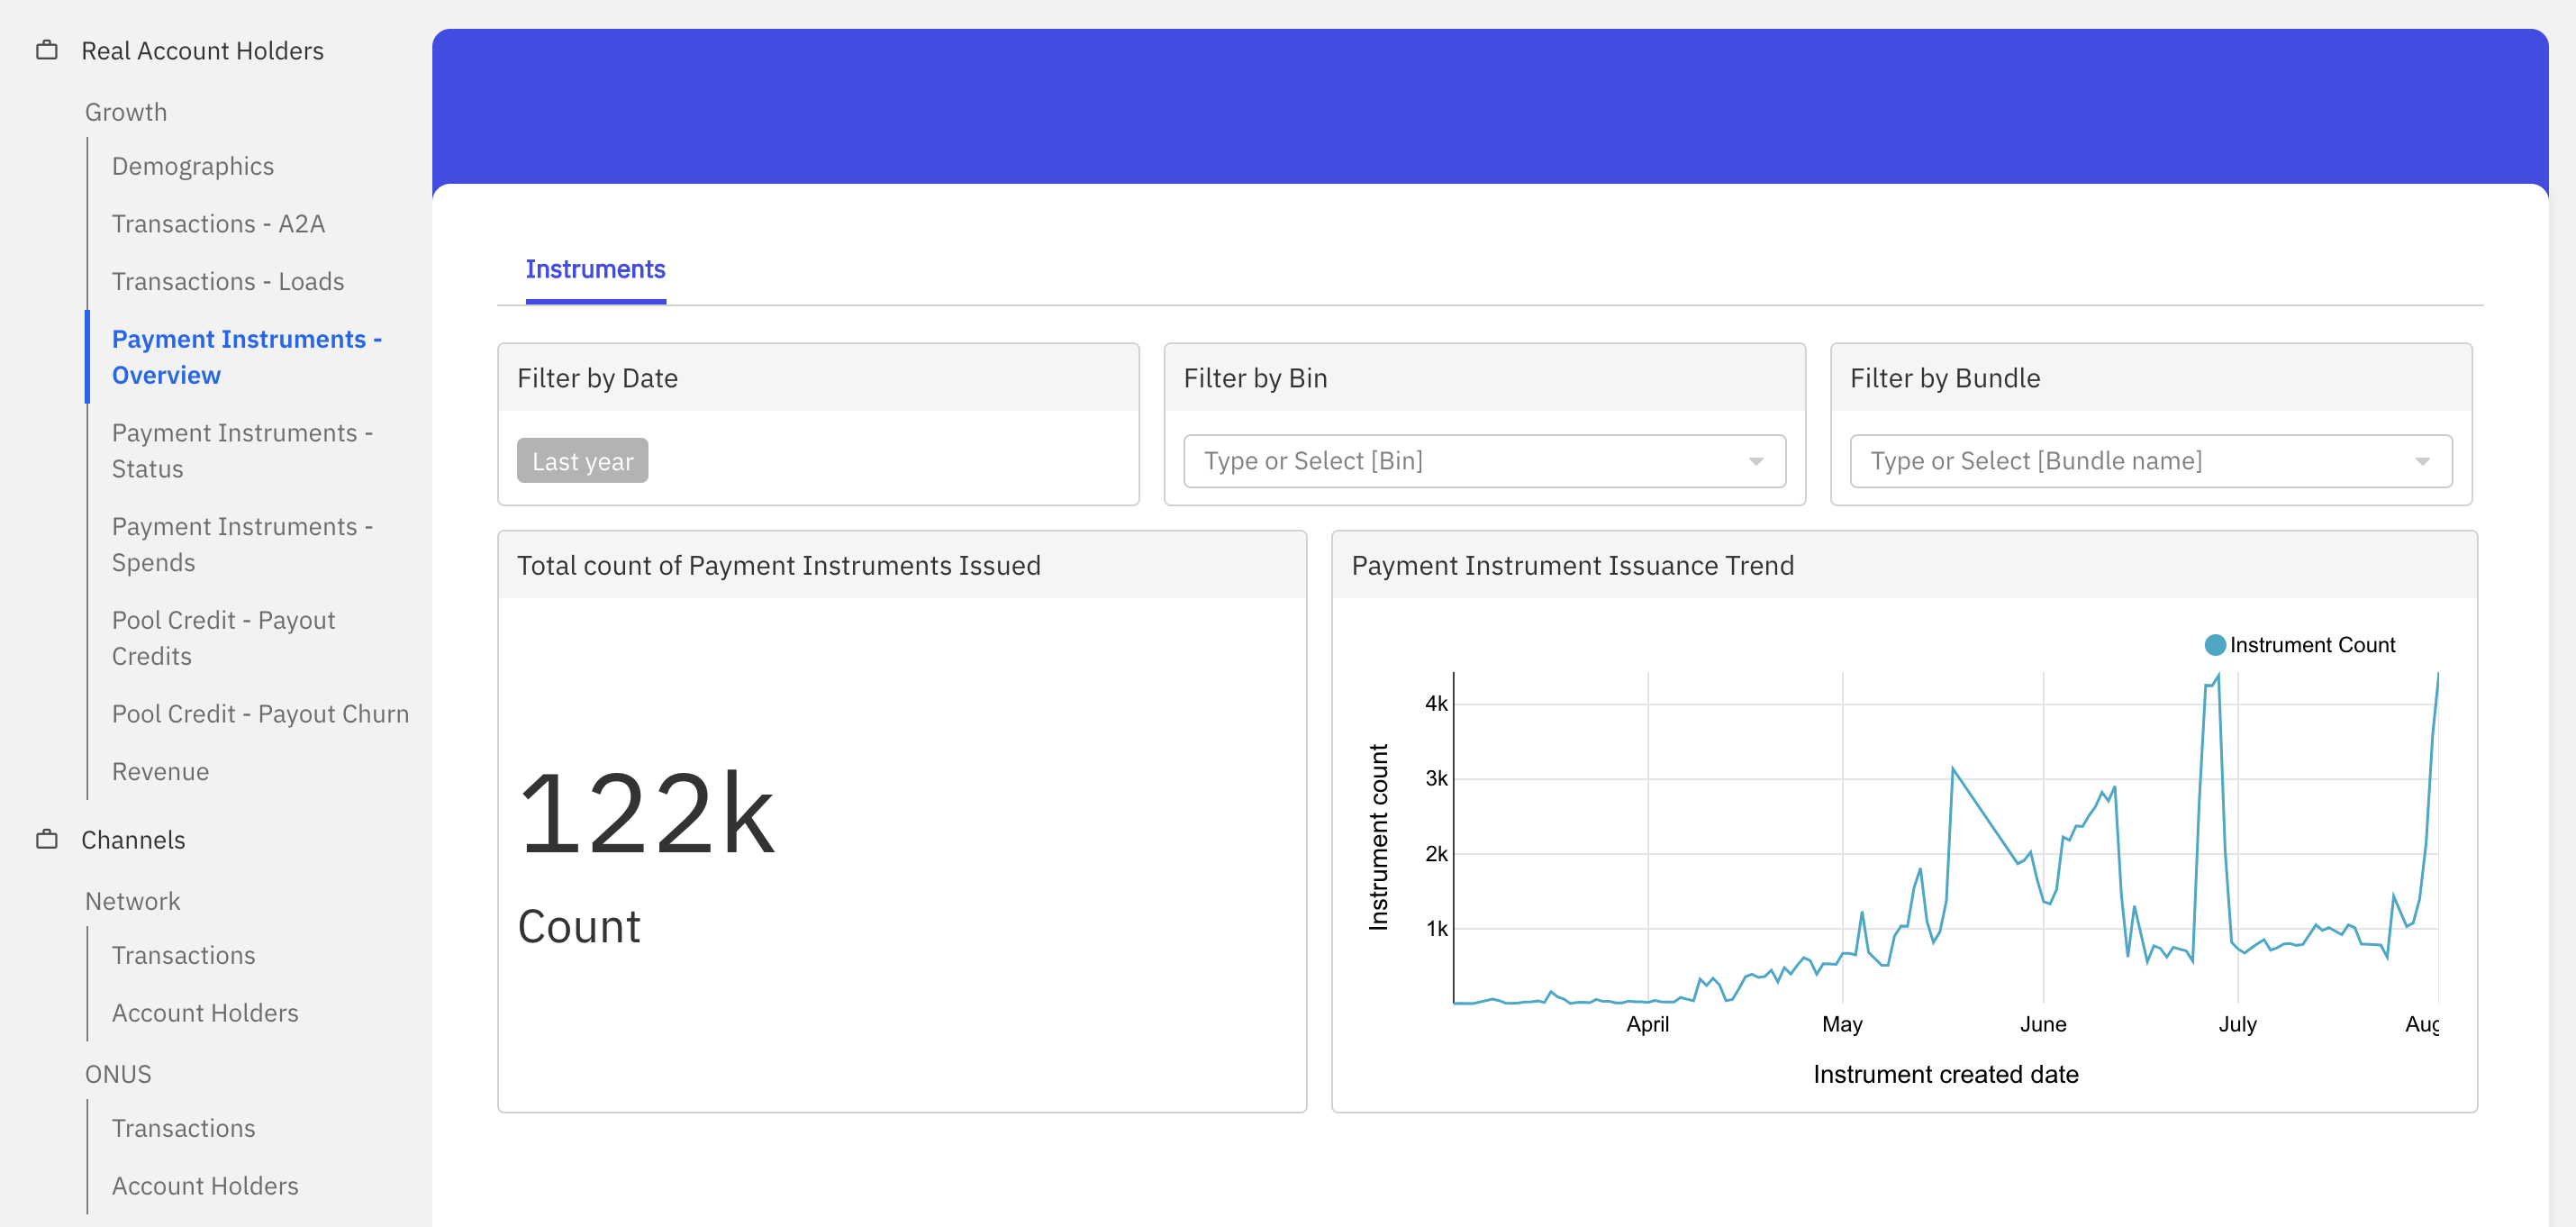
Task: Open Account Holders under Network
Action: click(x=205, y=1013)
